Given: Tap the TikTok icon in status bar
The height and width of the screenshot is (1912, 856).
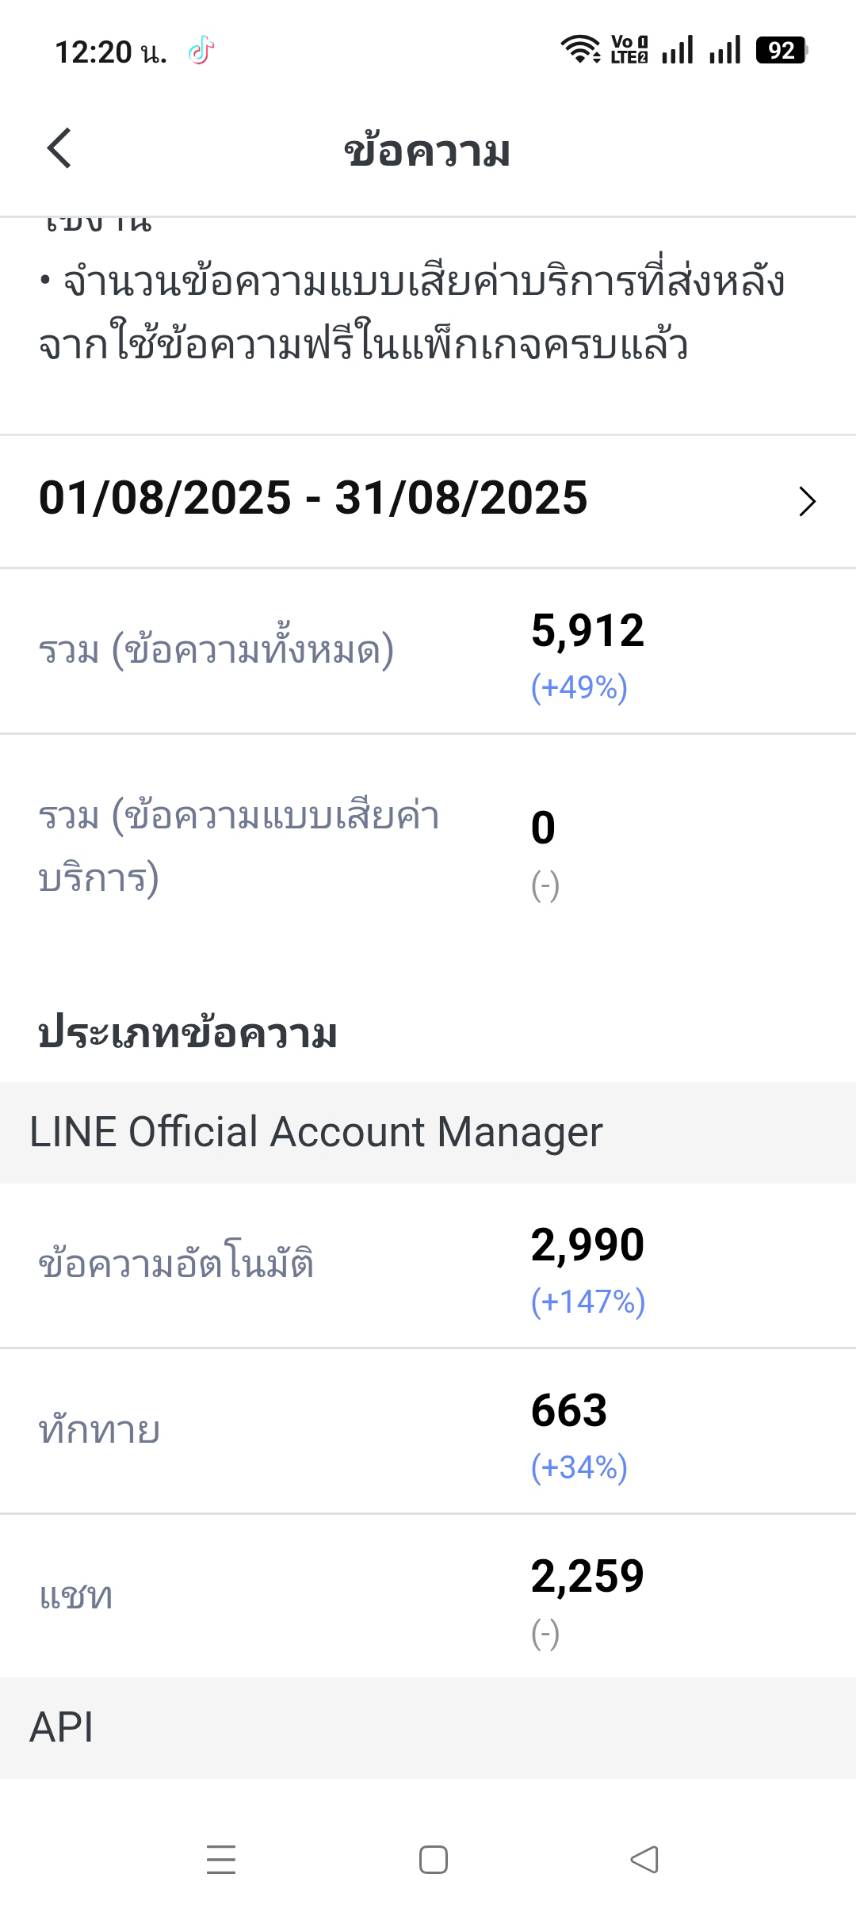Looking at the screenshot, I should coord(201,50).
